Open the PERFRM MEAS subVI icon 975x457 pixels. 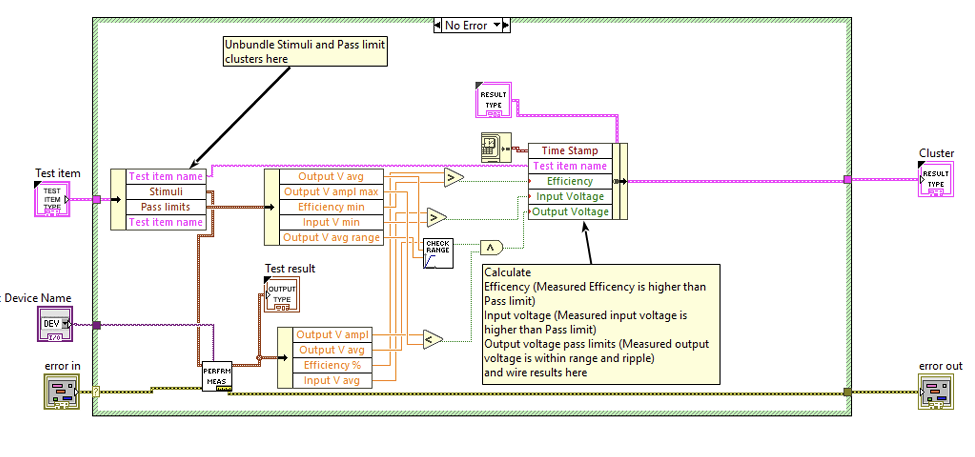point(217,376)
